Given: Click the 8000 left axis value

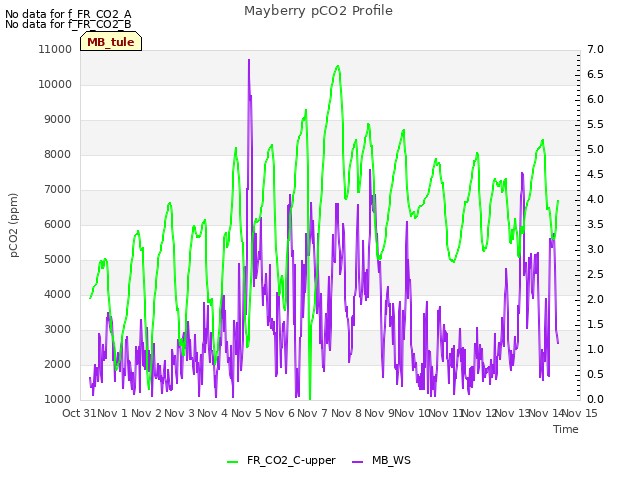Looking at the screenshot, I should pos(58,155).
